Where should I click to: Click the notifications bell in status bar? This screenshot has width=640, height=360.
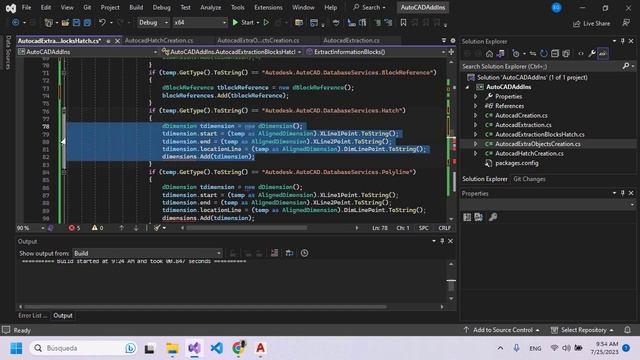tap(628, 329)
